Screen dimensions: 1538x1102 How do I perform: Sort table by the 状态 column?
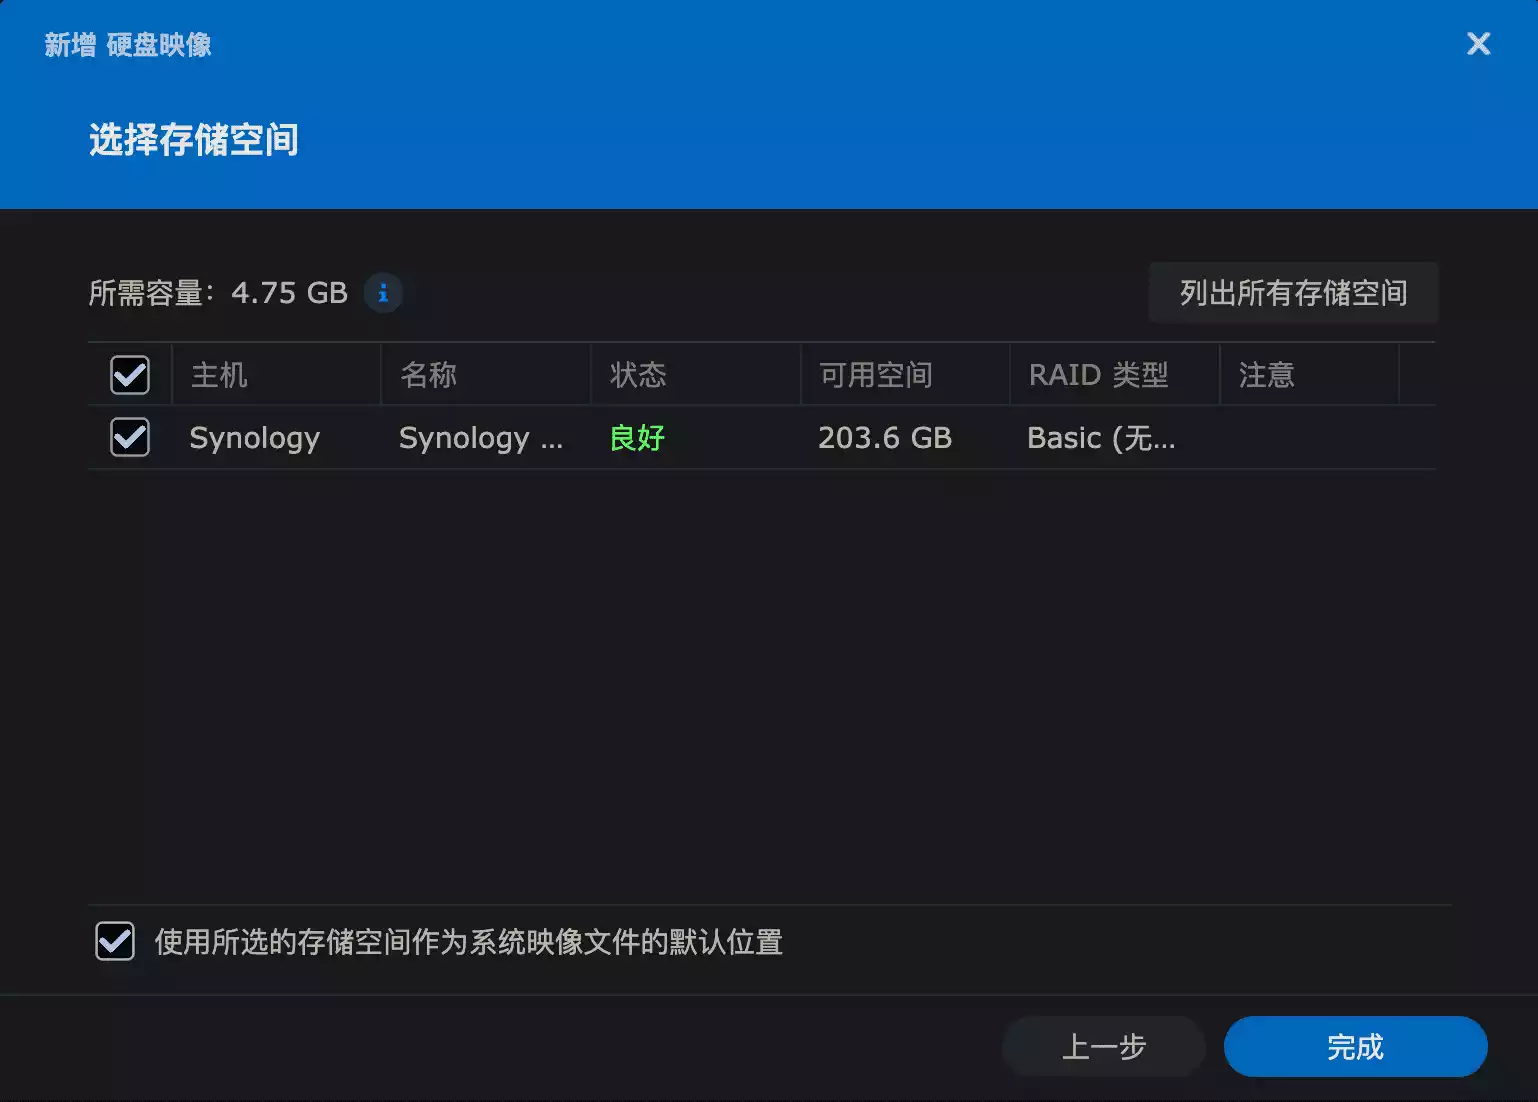point(640,375)
